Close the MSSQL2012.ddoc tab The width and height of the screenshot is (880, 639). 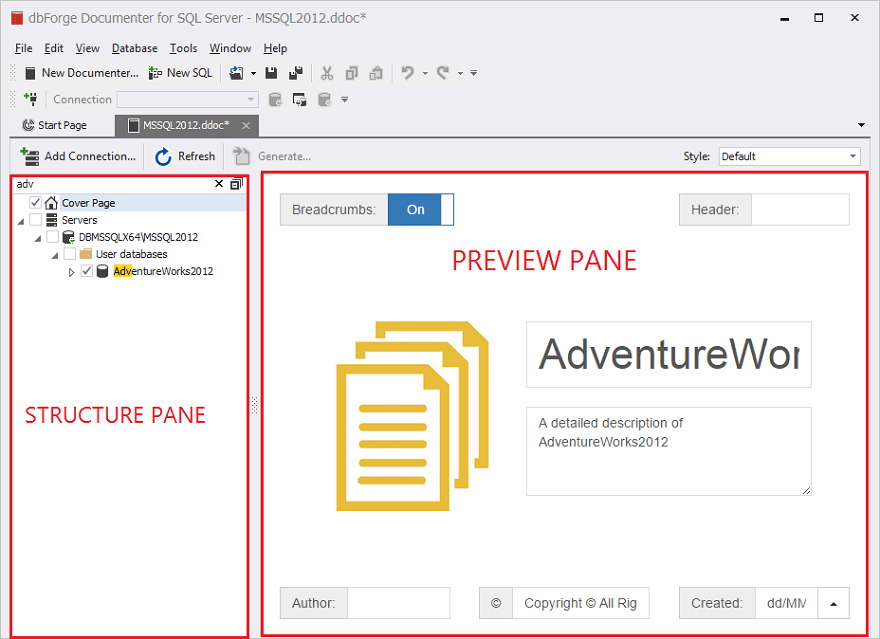click(246, 126)
